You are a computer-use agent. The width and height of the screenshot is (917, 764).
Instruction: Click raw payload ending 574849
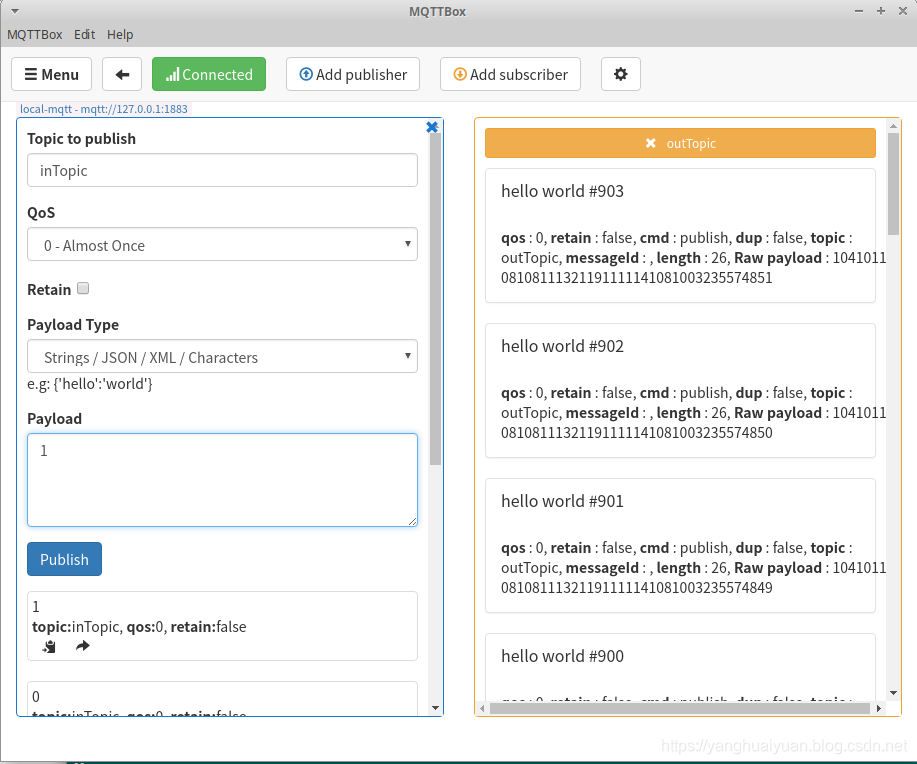point(636,587)
